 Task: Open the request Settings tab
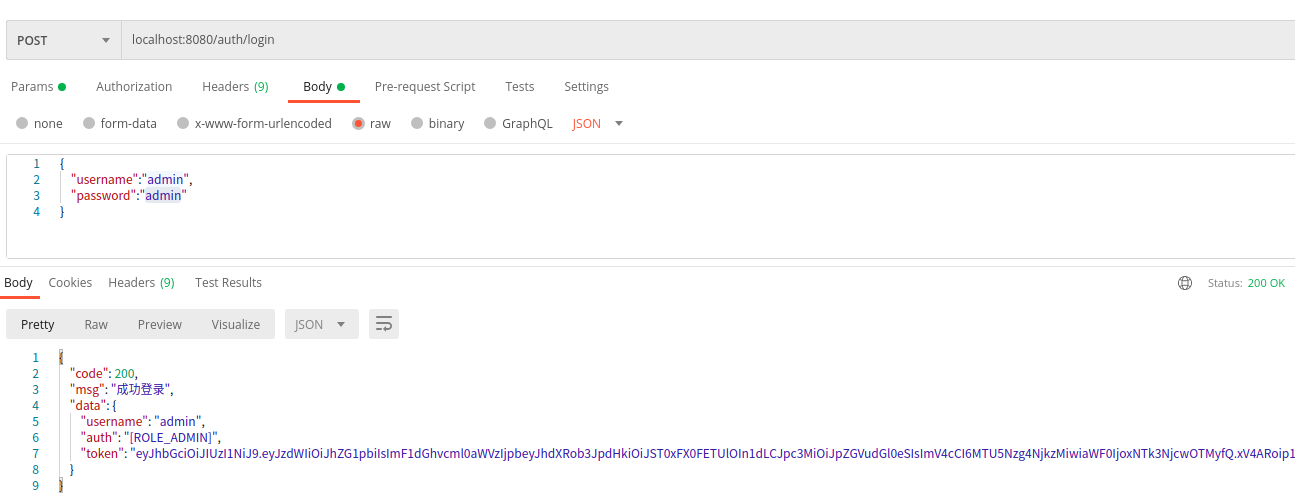586,87
